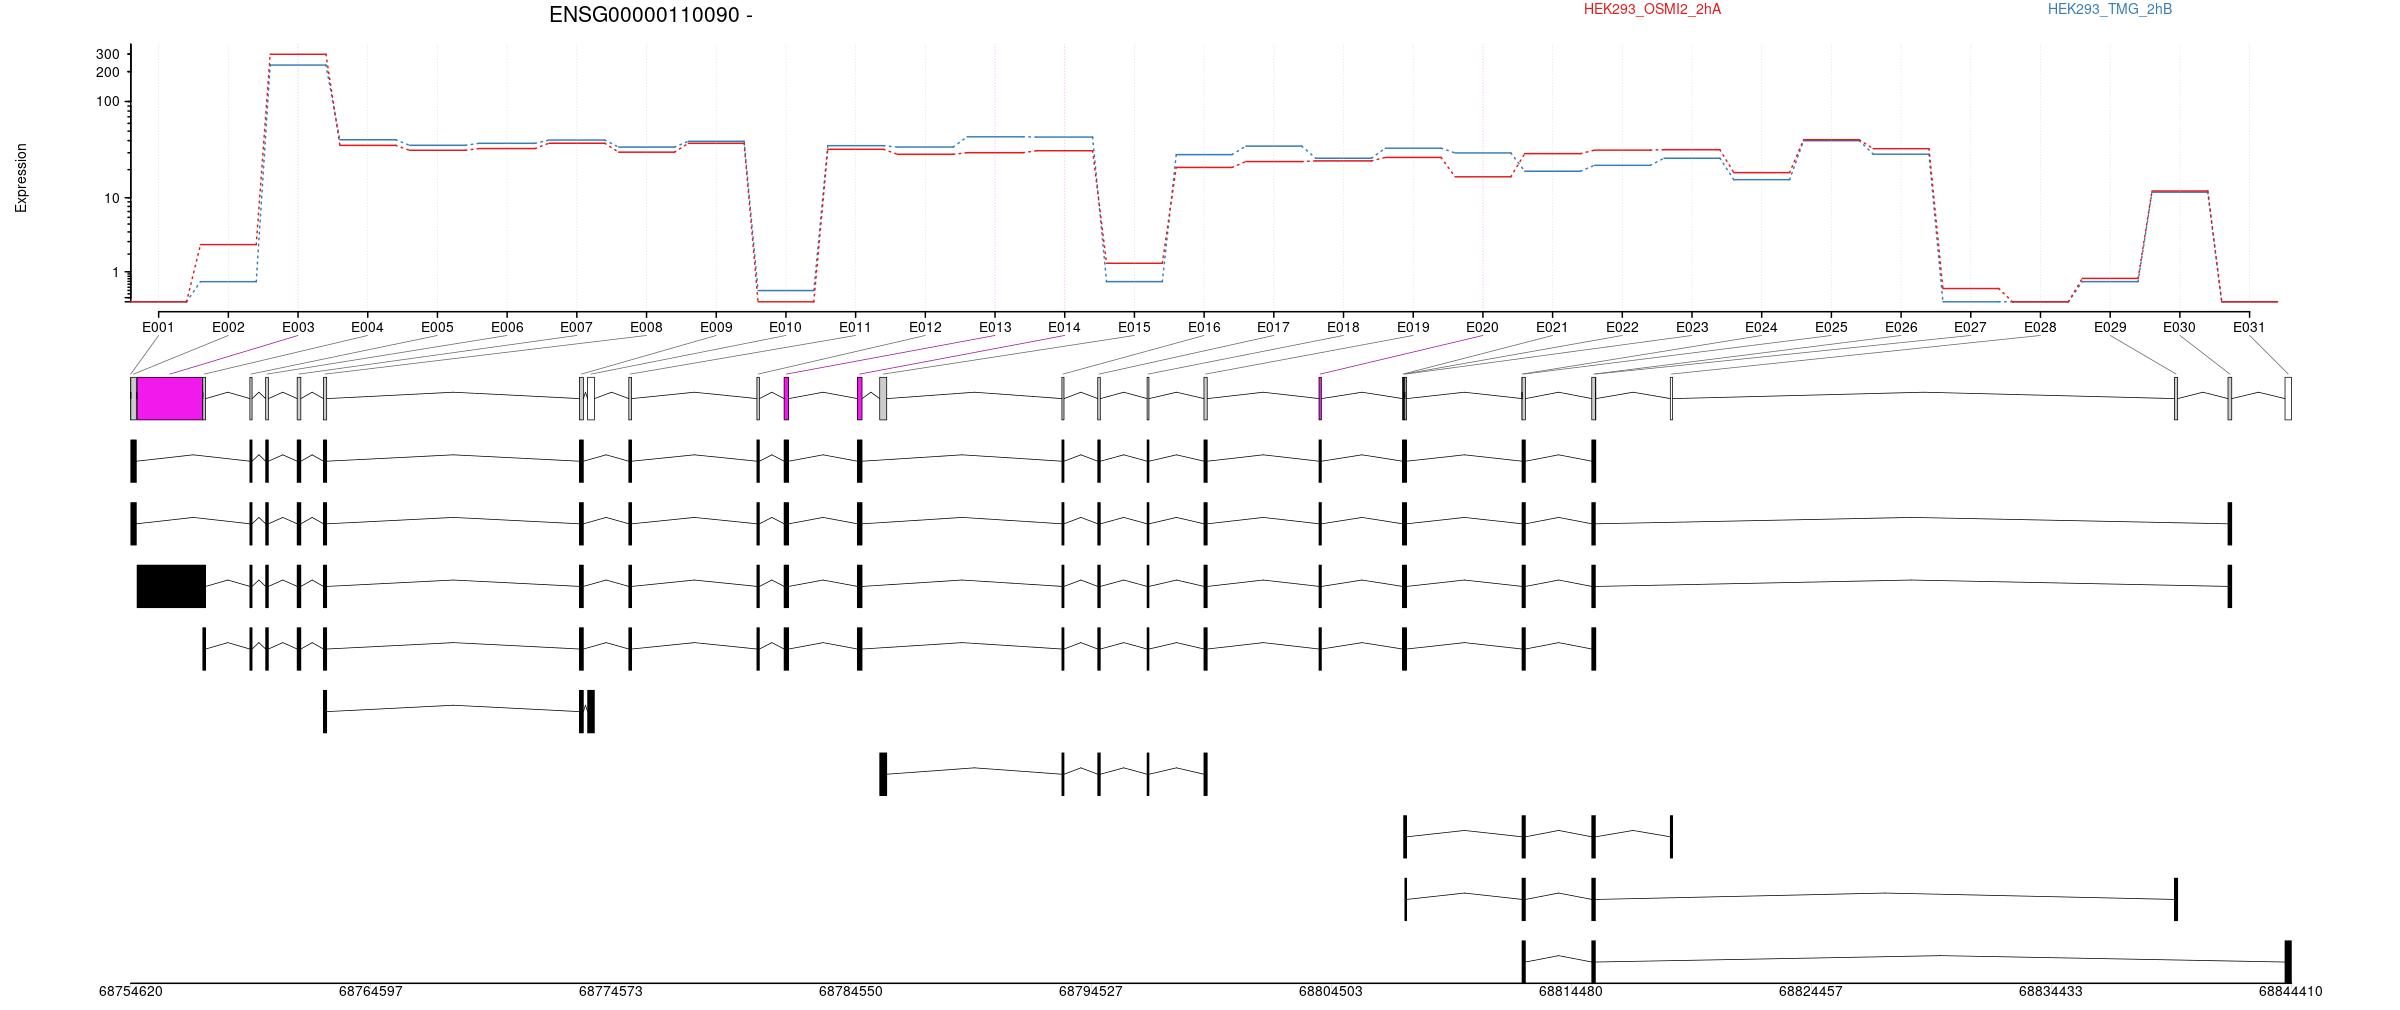This screenshot has height=1010, width=2400.
Task: Click exon label E016
Action: point(1204,327)
